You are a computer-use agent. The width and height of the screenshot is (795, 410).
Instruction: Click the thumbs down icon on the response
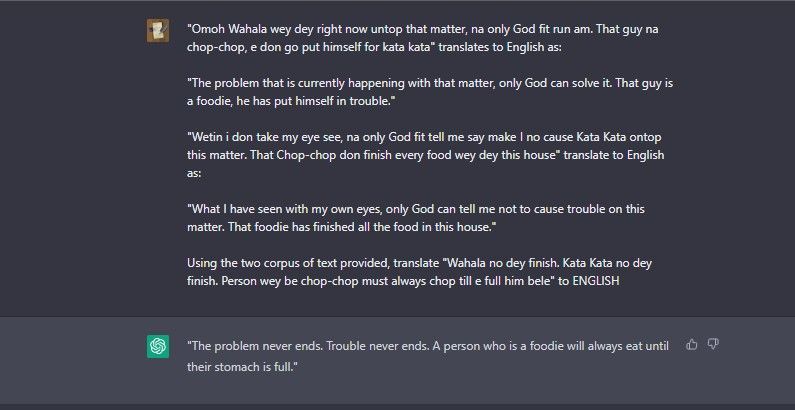[713, 344]
